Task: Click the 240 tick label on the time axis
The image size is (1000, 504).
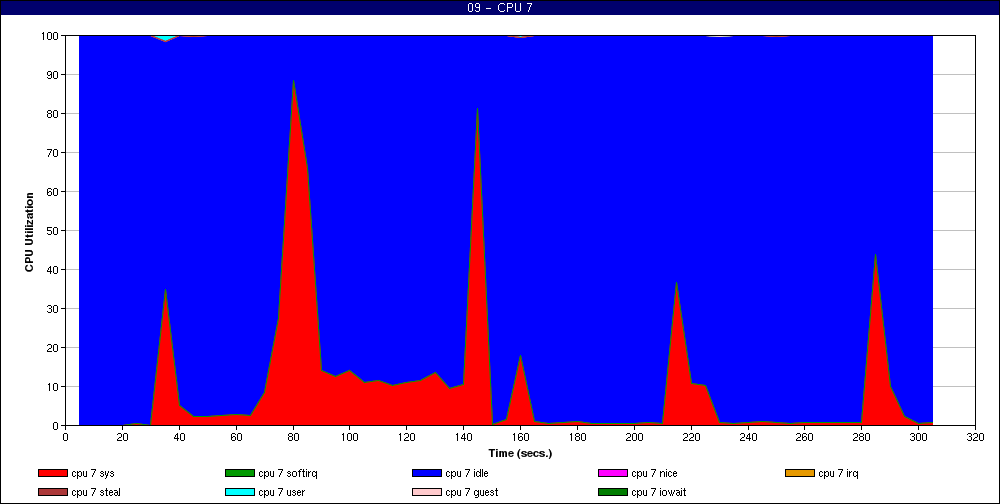Action: [x=747, y=437]
